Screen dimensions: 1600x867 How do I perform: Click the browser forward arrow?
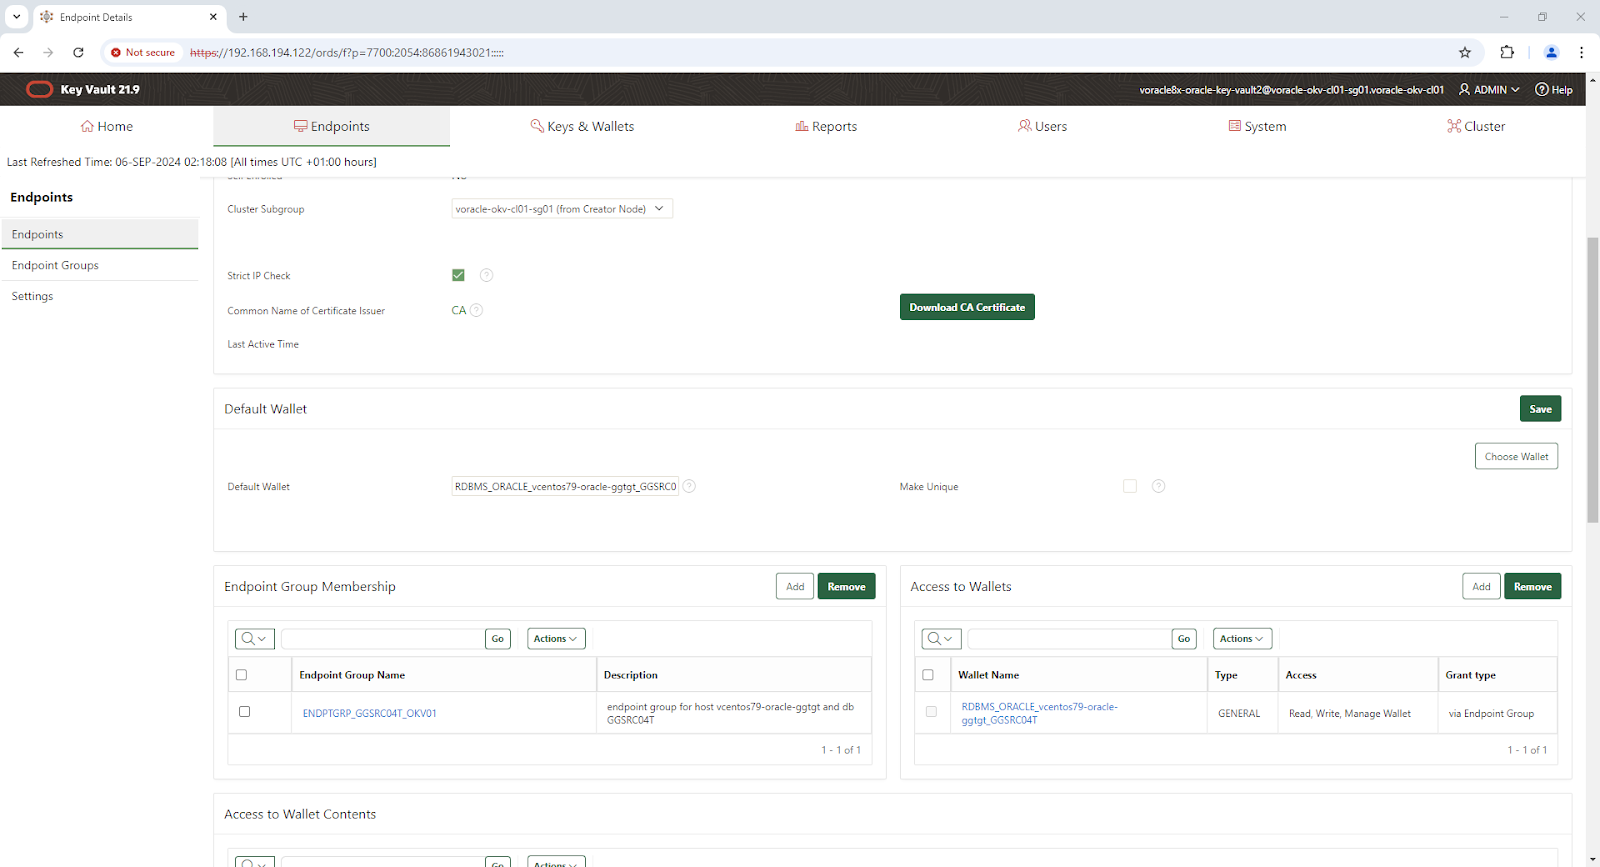[x=48, y=52]
